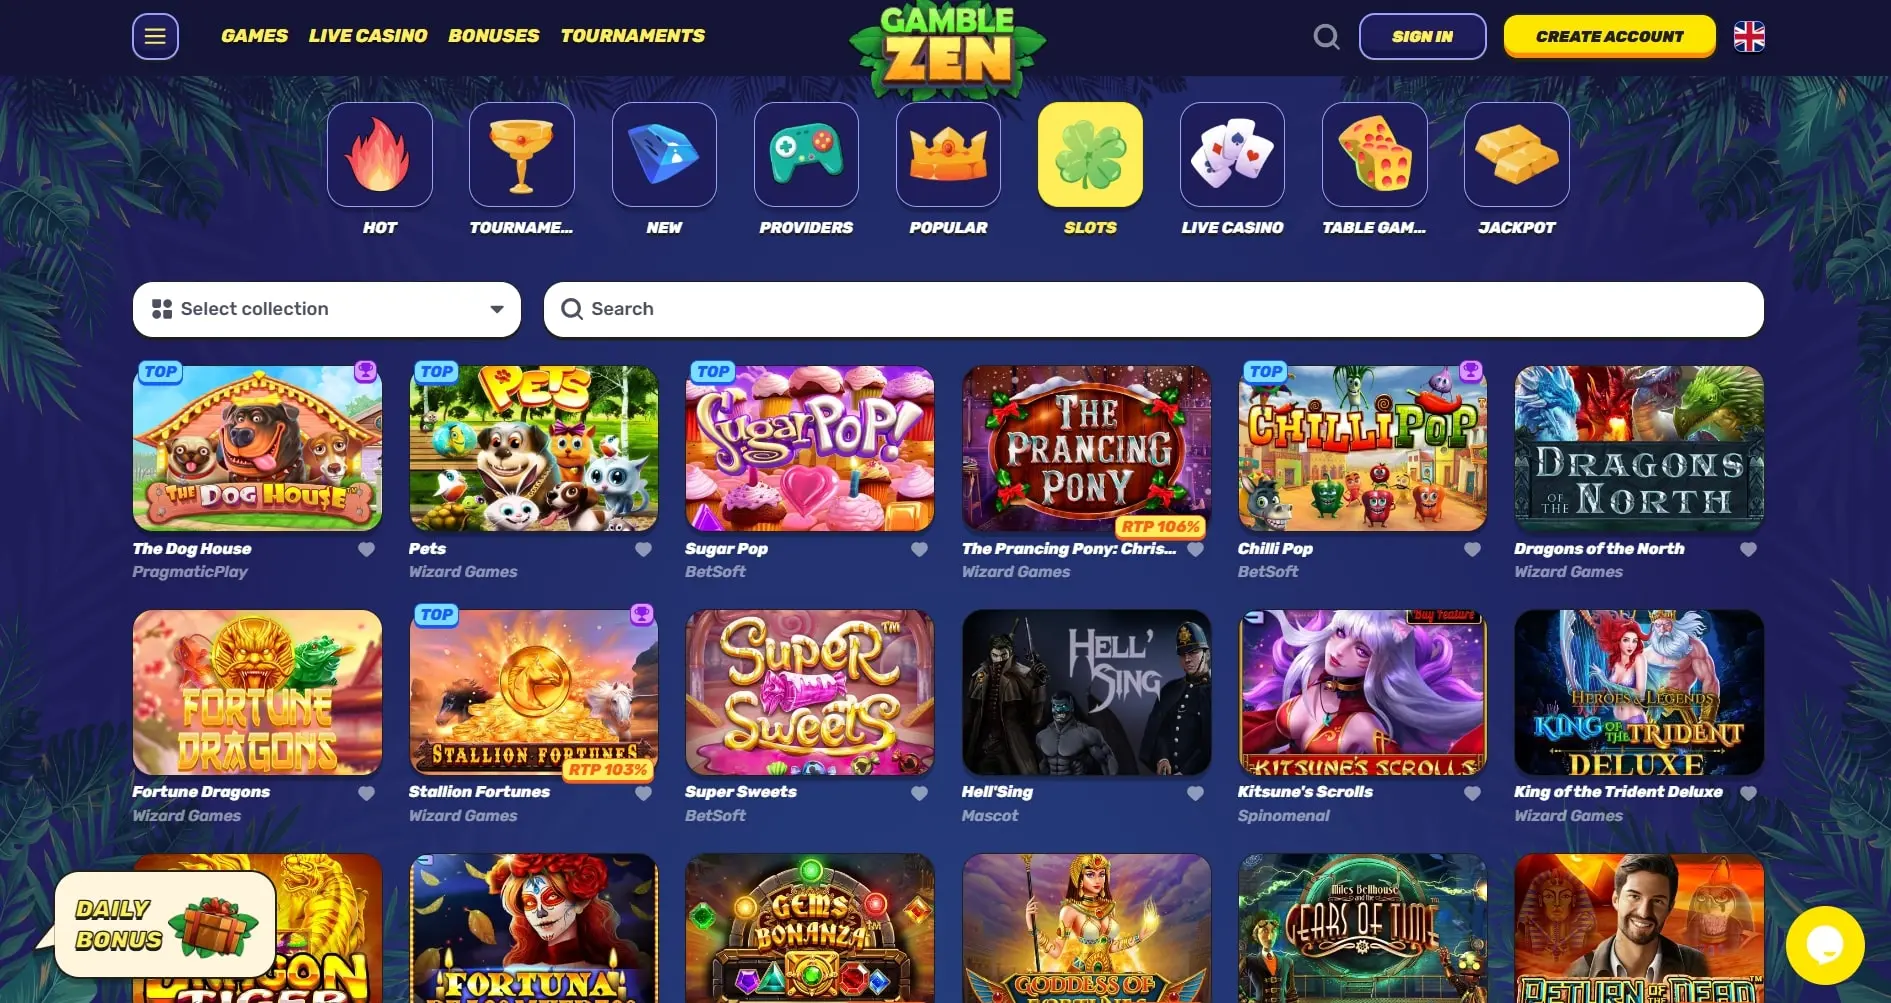Viewport: 1891px width, 1003px height.
Task: Select the New diamond category icon
Action: pyautogui.click(x=664, y=155)
